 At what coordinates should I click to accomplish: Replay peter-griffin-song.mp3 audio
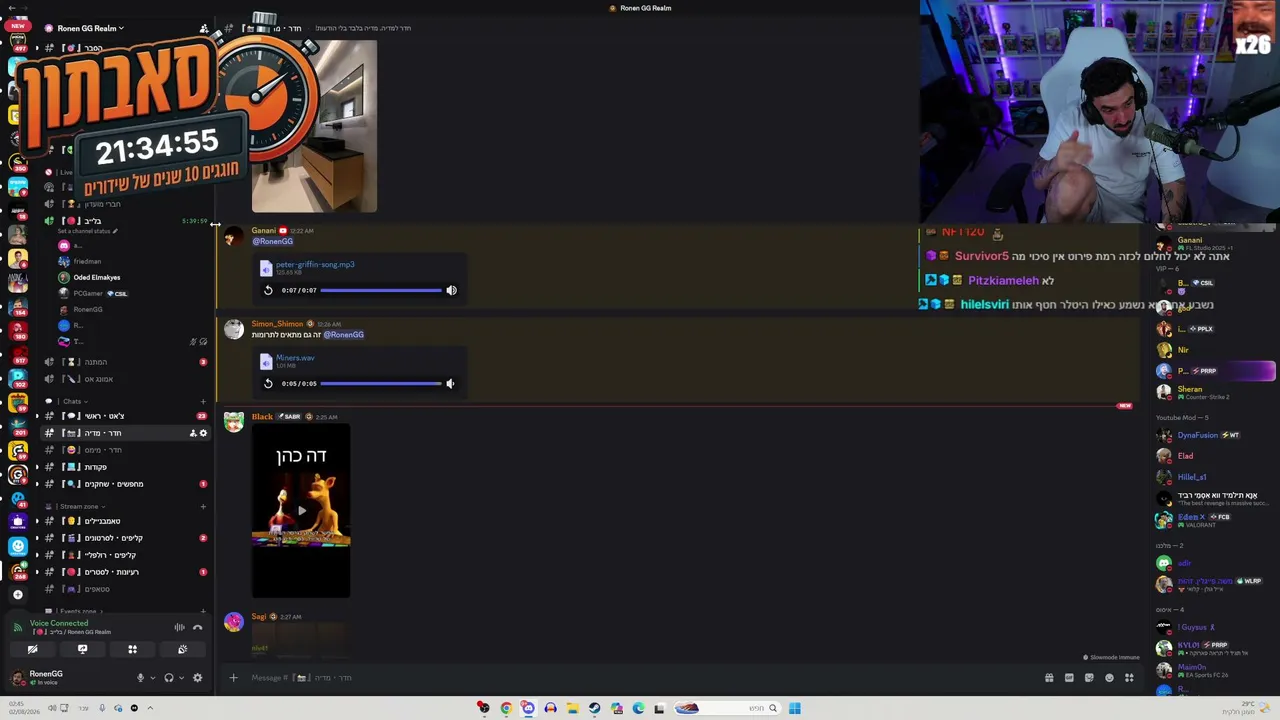pyautogui.click(x=268, y=290)
